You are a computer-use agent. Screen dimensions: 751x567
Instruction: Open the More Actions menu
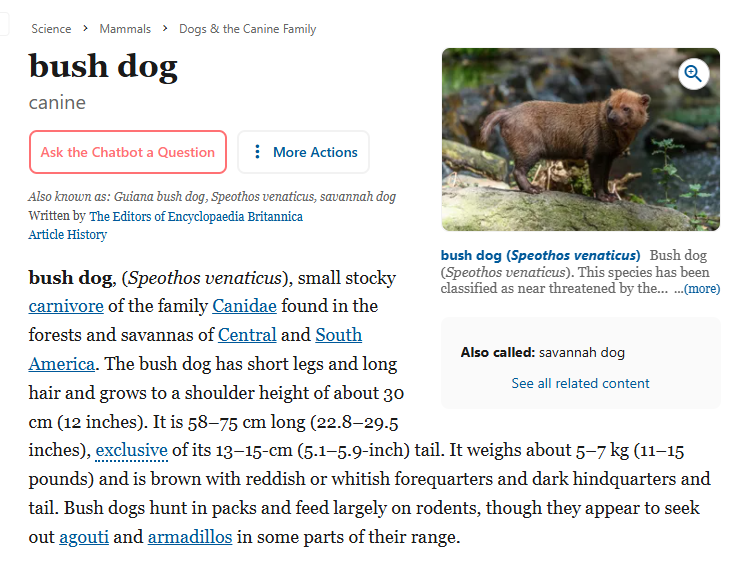[x=304, y=152]
